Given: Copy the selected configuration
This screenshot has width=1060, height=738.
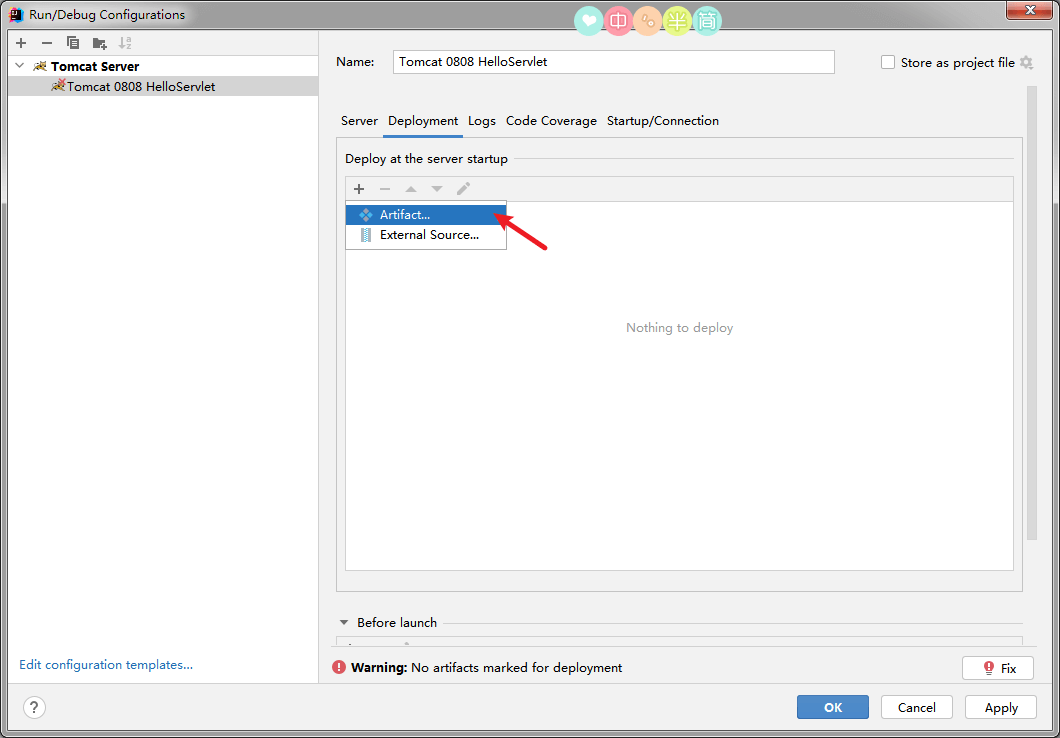Looking at the screenshot, I should pos(73,43).
